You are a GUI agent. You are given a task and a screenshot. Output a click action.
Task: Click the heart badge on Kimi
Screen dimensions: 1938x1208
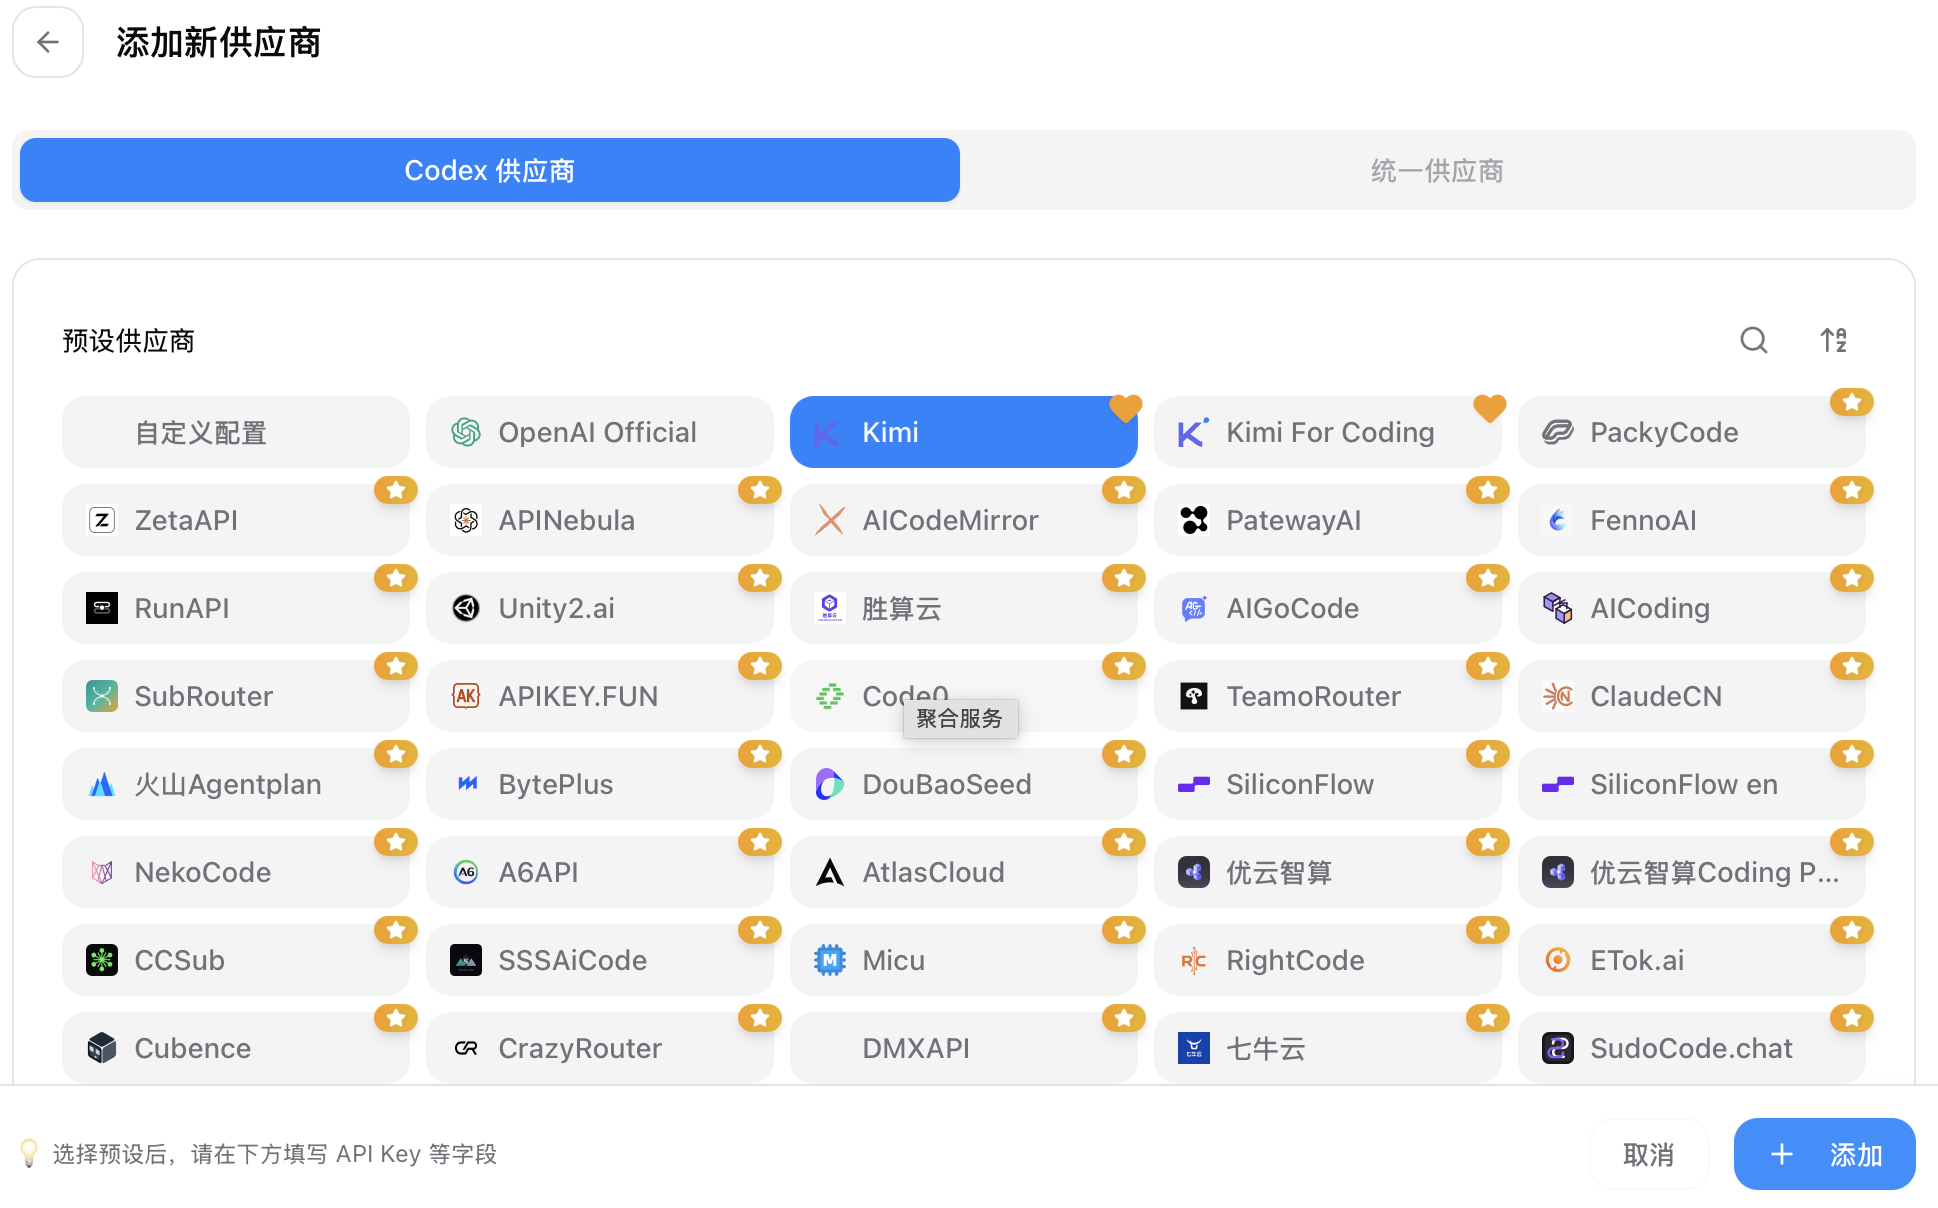[1125, 407]
